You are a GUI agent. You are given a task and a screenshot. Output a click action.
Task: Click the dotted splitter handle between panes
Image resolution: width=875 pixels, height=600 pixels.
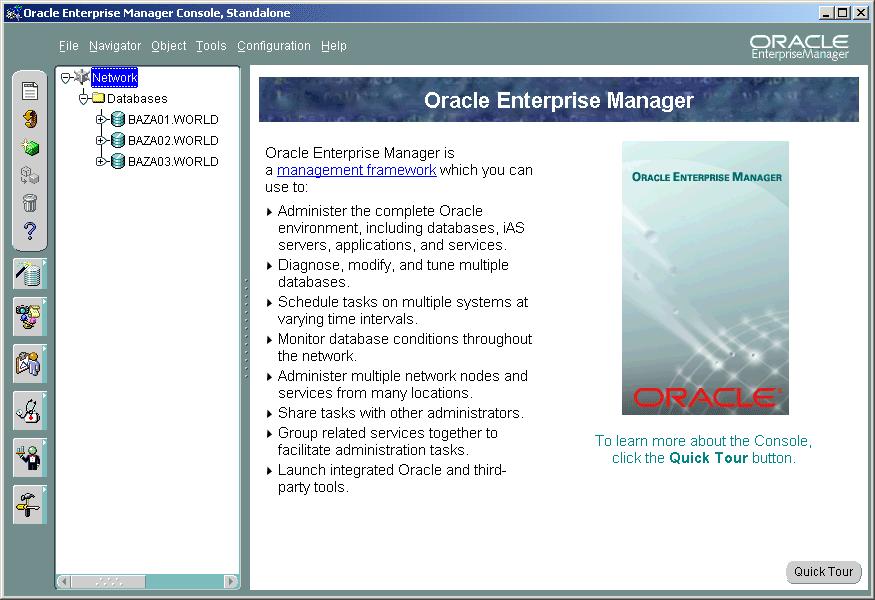(x=246, y=329)
